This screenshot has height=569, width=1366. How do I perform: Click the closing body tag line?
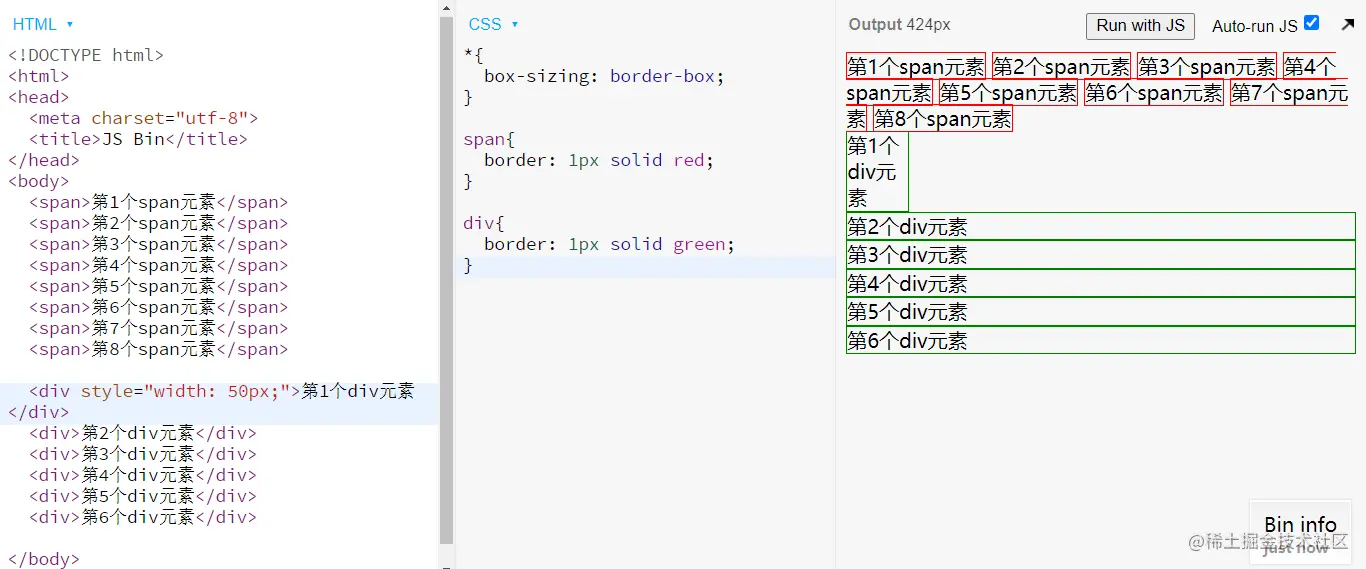click(43, 559)
